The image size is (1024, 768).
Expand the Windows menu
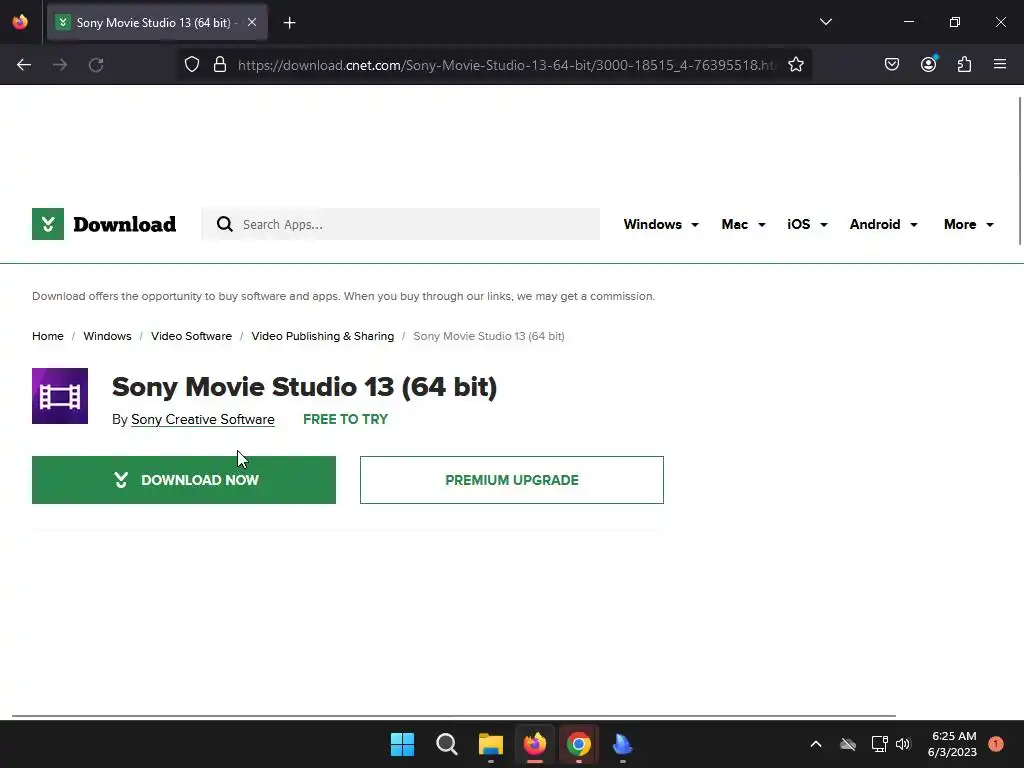coord(661,224)
